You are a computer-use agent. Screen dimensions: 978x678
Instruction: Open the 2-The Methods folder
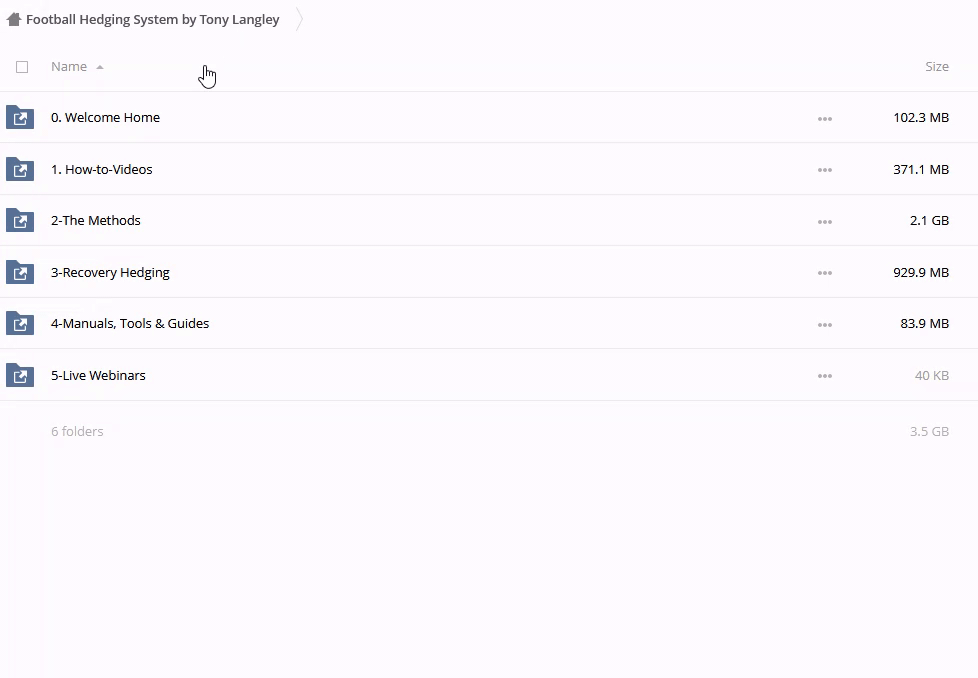(96, 221)
